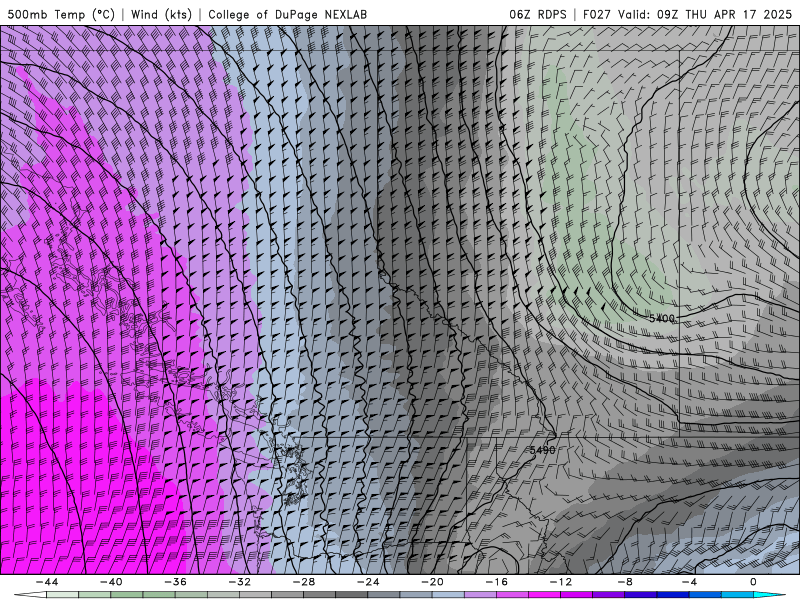
Task: Click the "College of DuPage NEXLAB" credit
Action: [287, 14]
